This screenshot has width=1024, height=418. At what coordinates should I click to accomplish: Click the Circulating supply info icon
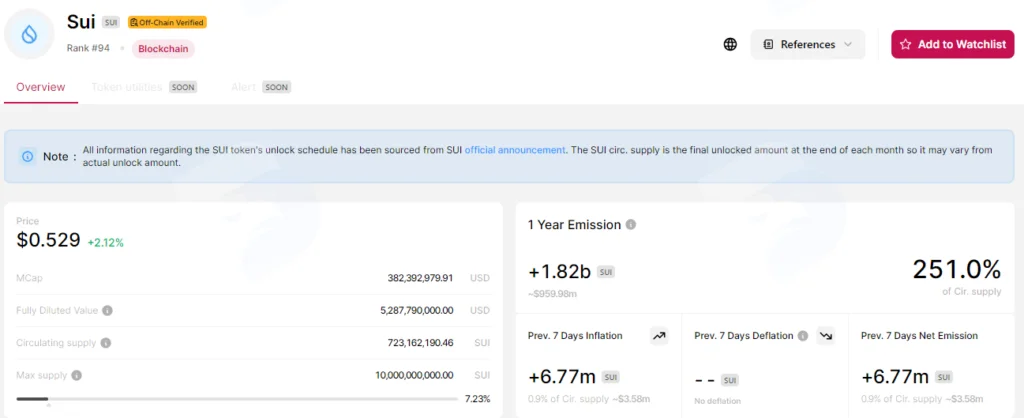[x=105, y=343]
